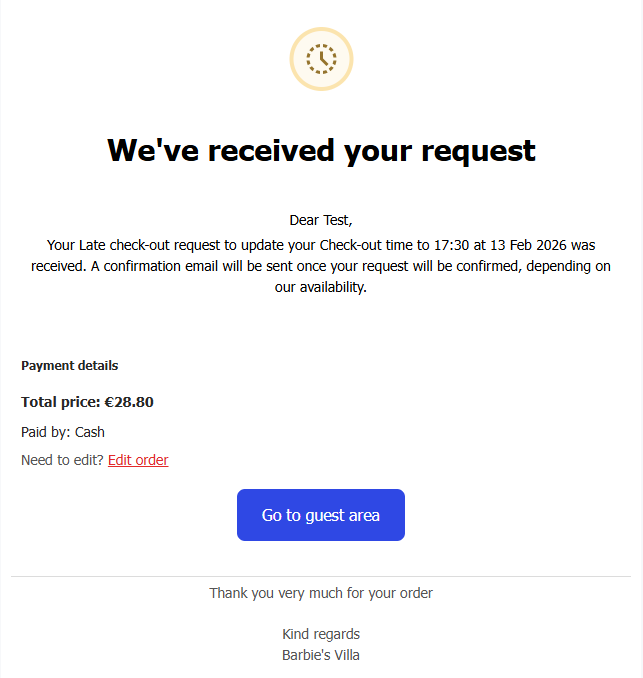Click the horizontal divider line above footer
Viewport: 643px width, 678px height.
321,576
